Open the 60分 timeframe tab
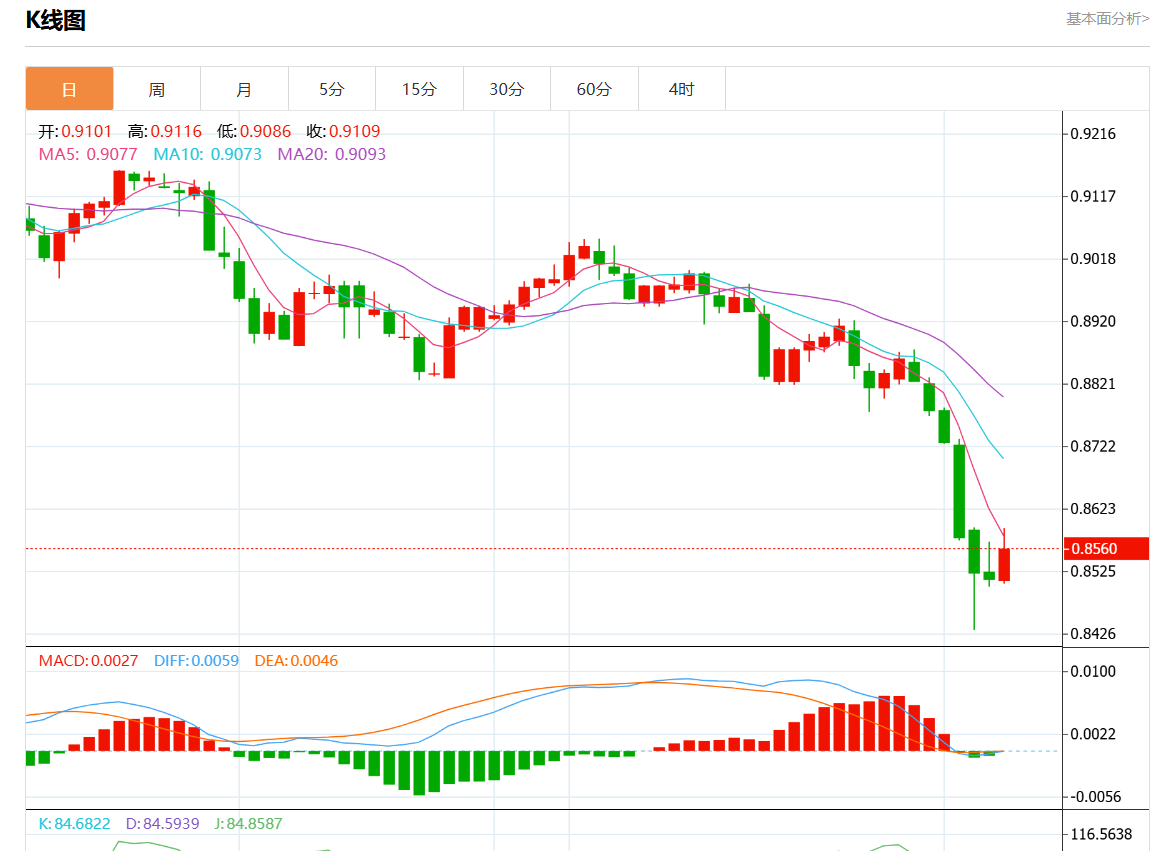 pyautogui.click(x=594, y=89)
